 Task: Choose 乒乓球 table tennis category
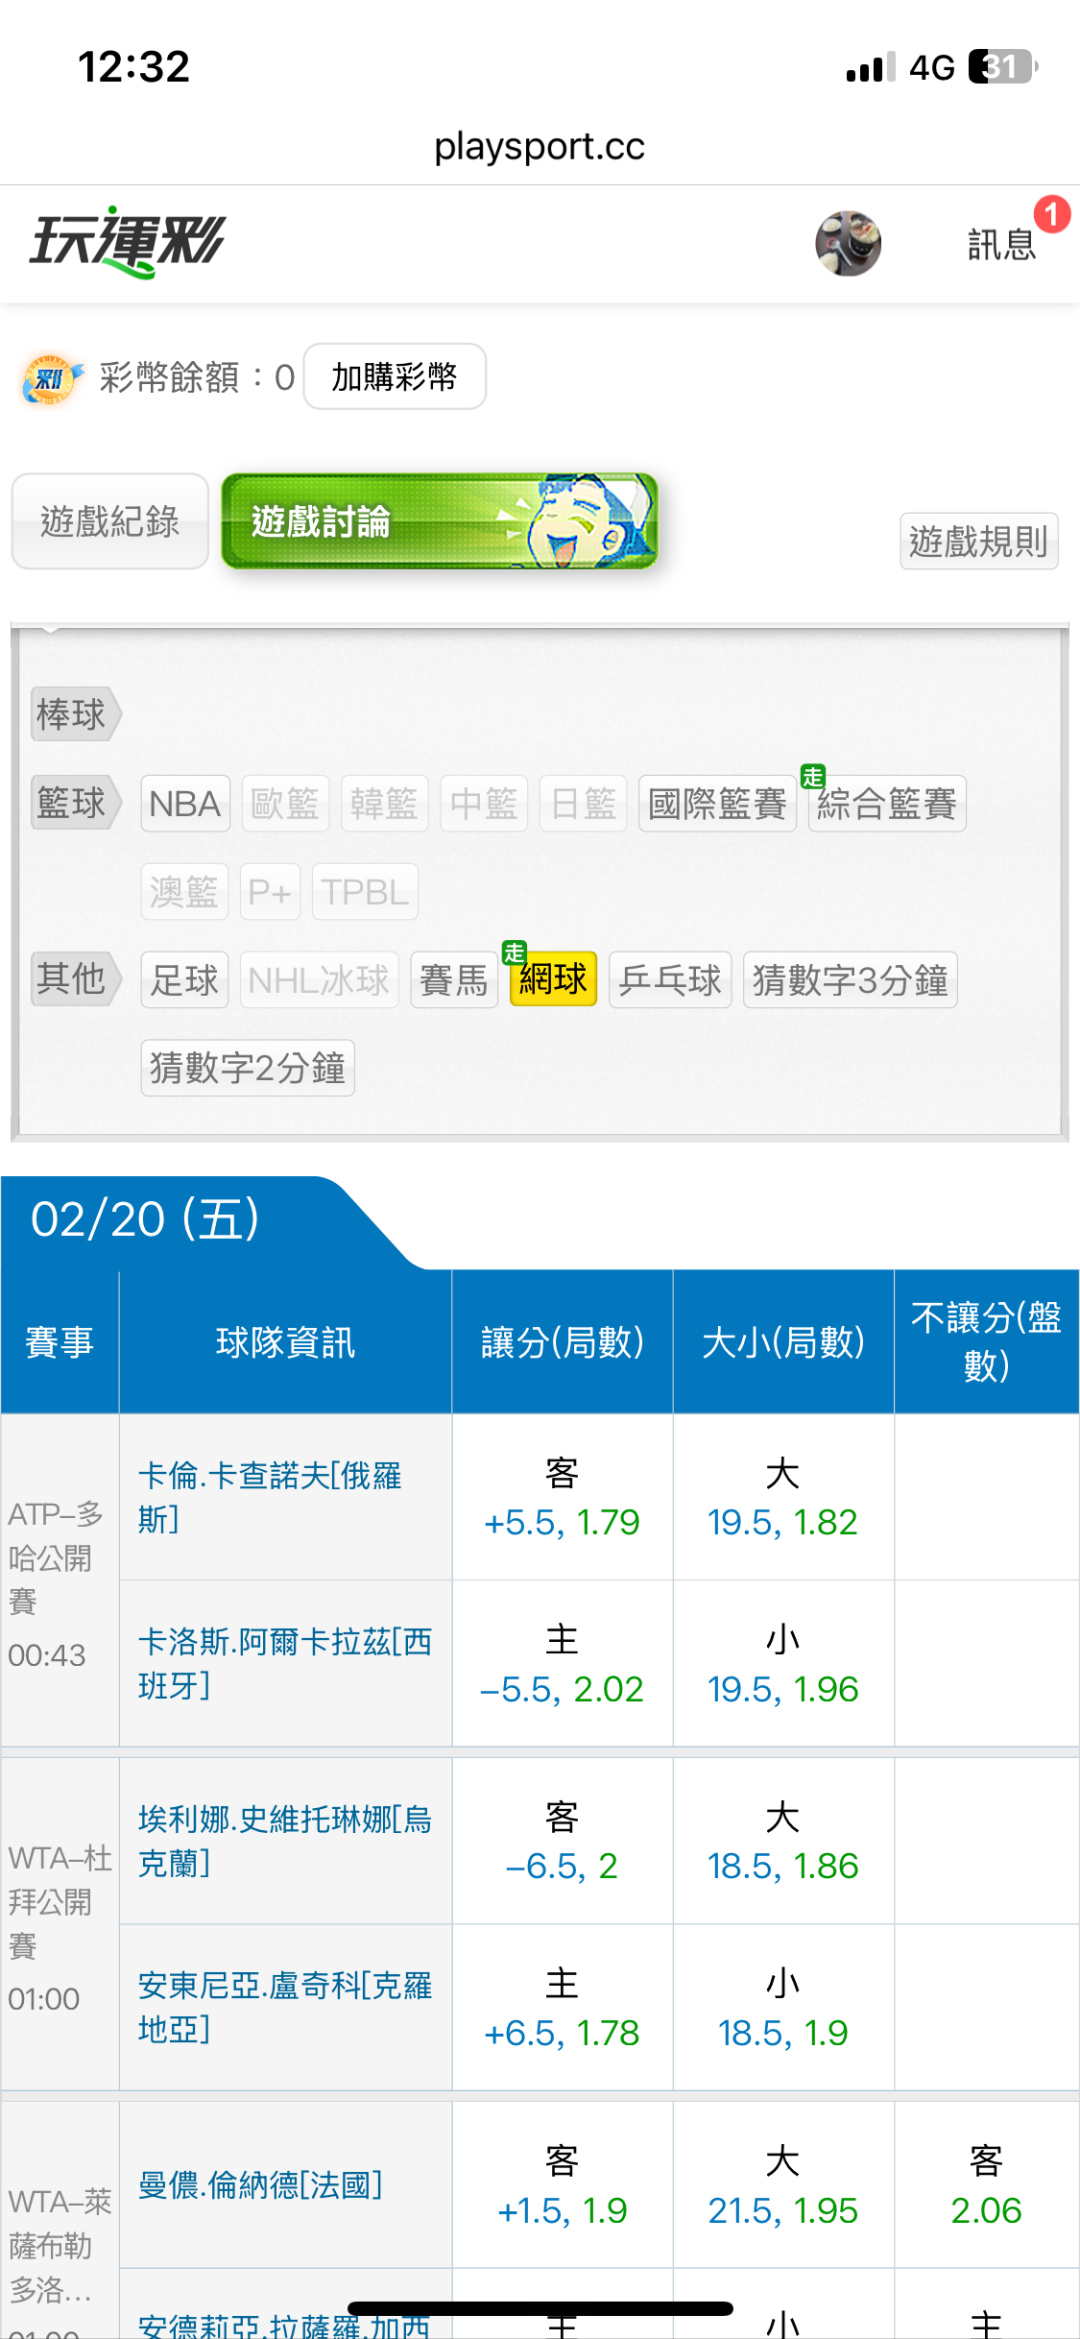point(670,980)
